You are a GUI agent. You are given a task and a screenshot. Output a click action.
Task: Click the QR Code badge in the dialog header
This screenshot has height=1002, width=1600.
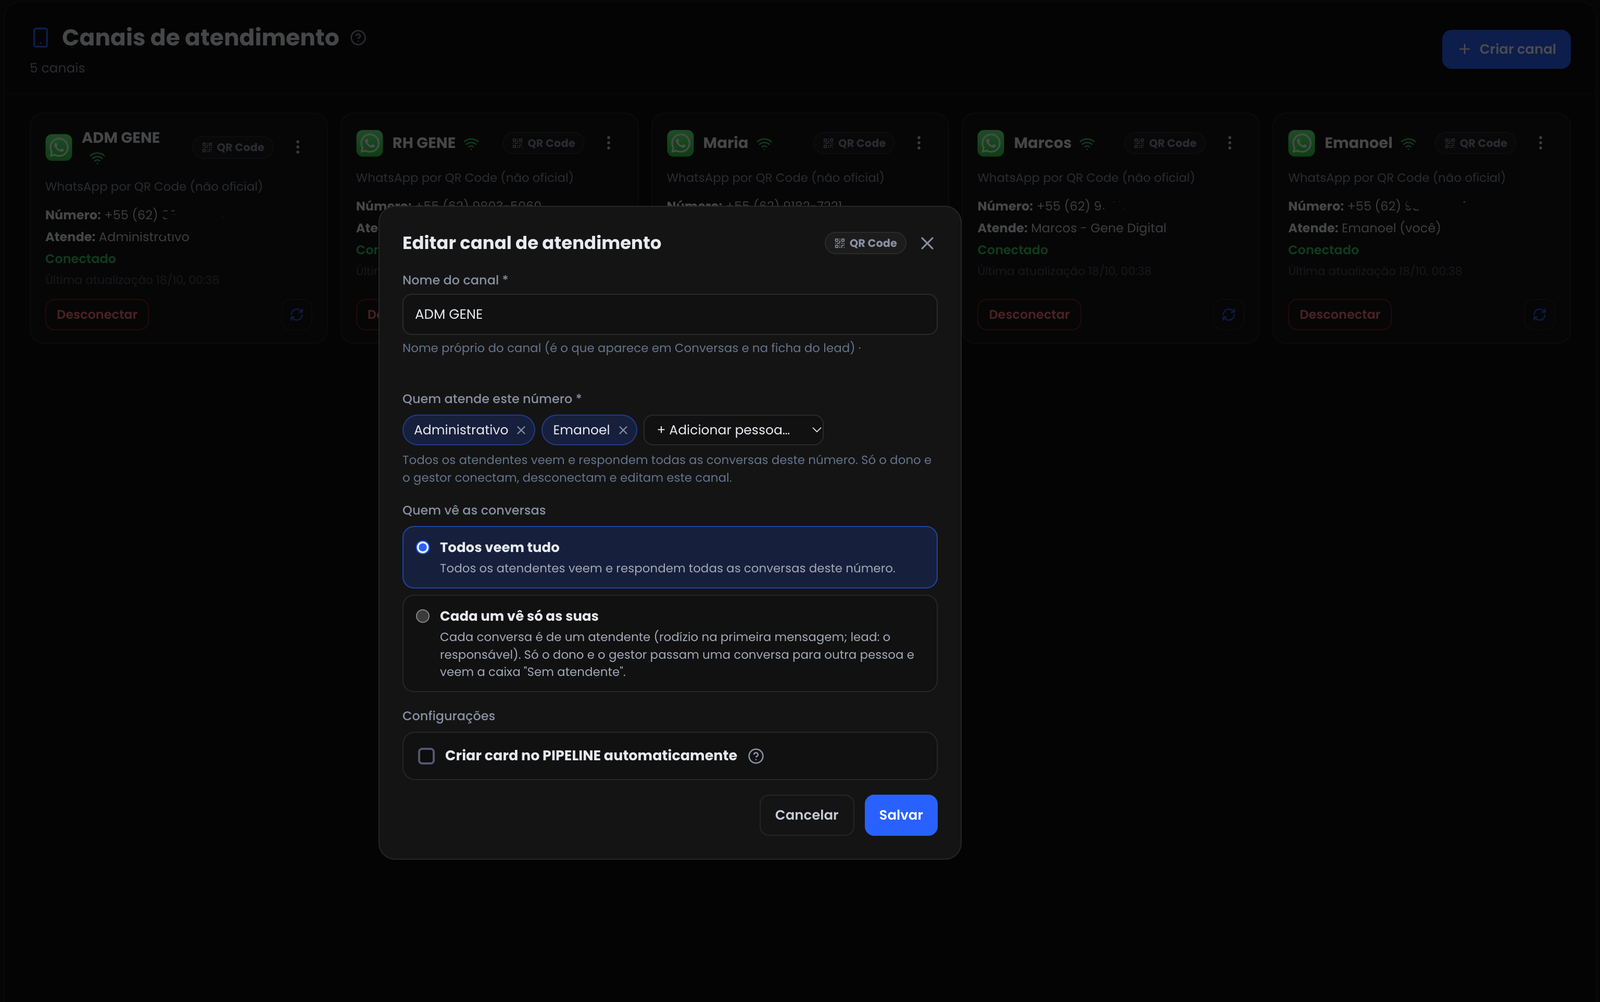[866, 243]
